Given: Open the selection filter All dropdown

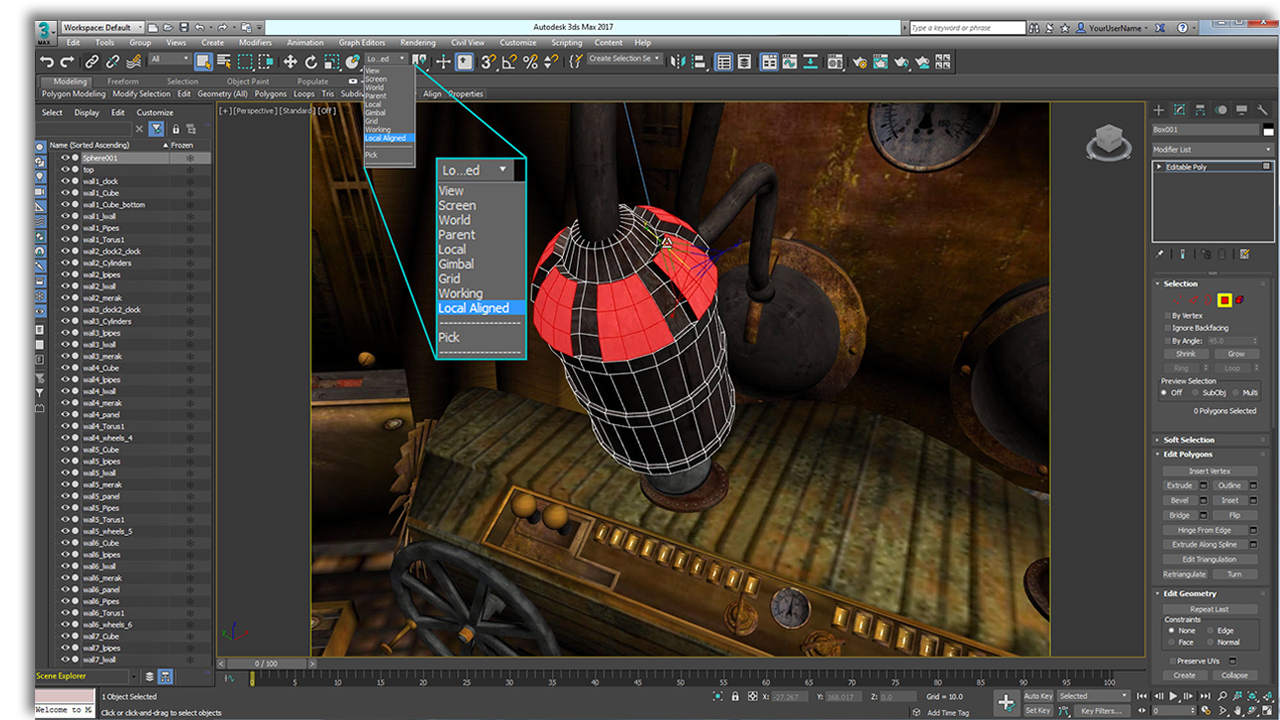Looking at the screenshot, I should pos(169,61).
